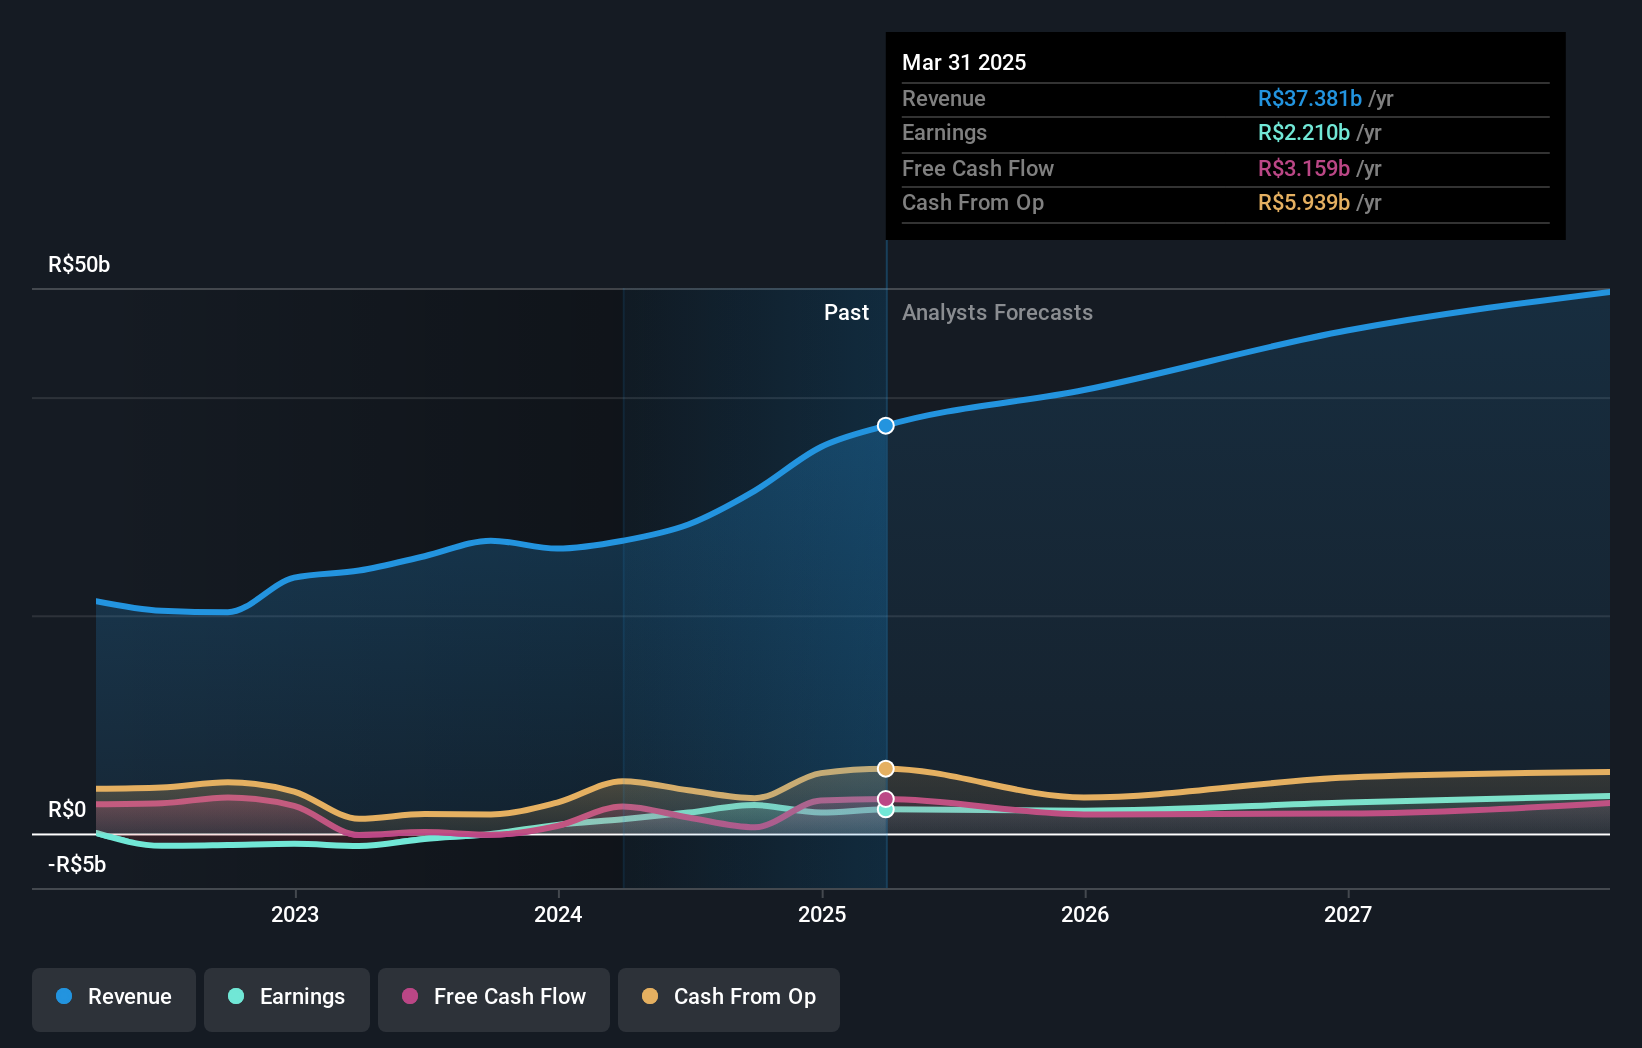Viewport: 1642px width, 1048px height.
Task: Click the yellow Cash From Op legend dot
Action: click(651, 997)
